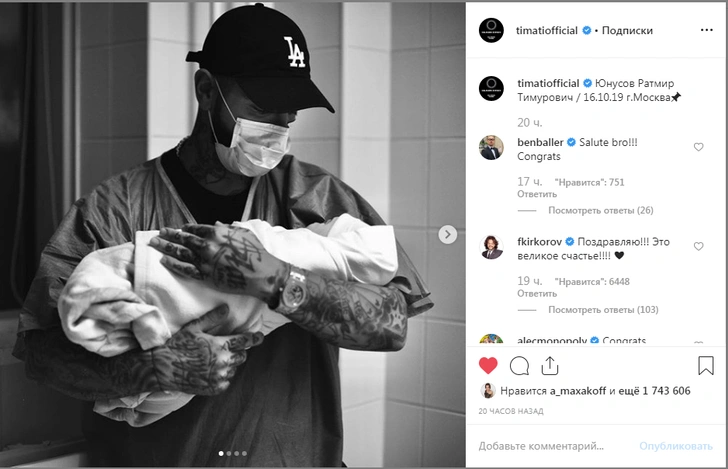Click Опубликовать to post comment
The image size is (728, 469).
[676, 446]
